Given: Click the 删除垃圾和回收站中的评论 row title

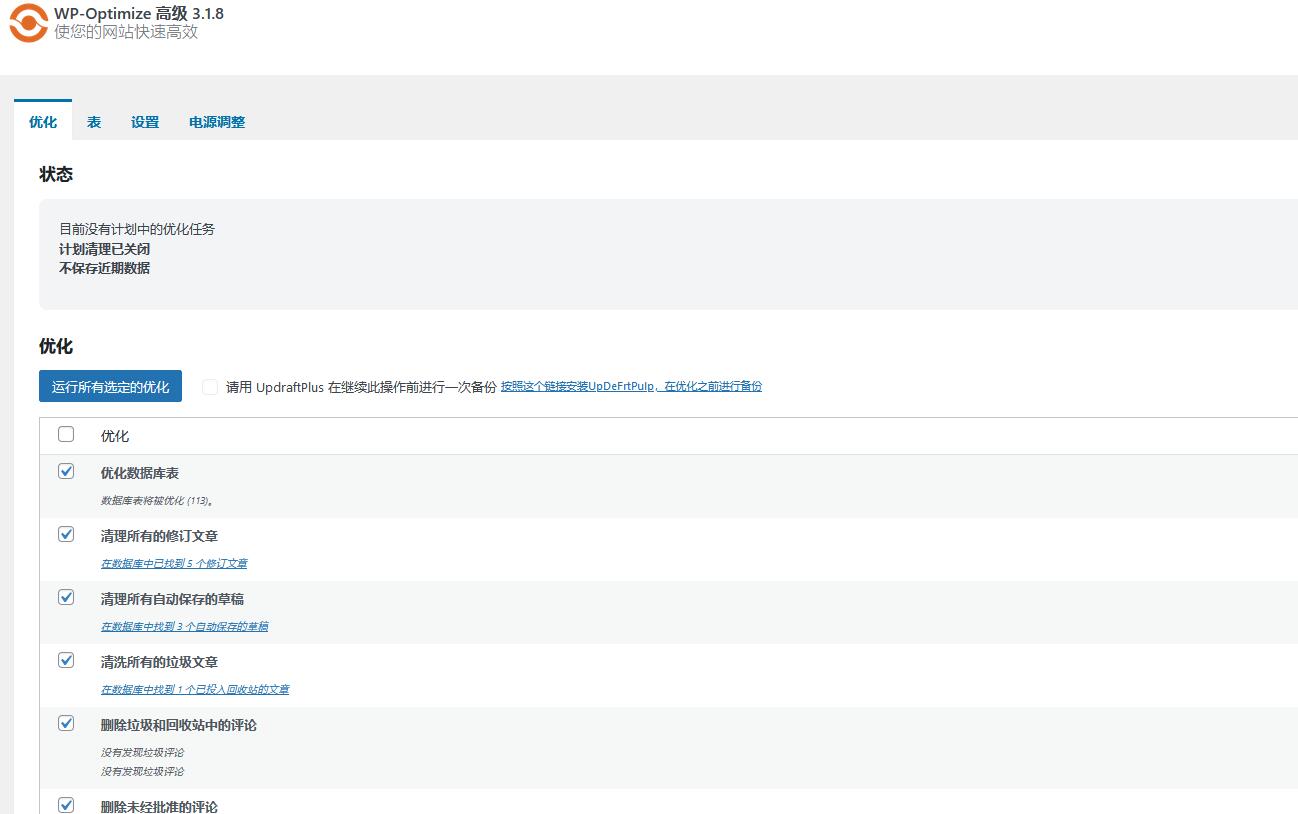Looking at the screenshot, I should (178, 725).
